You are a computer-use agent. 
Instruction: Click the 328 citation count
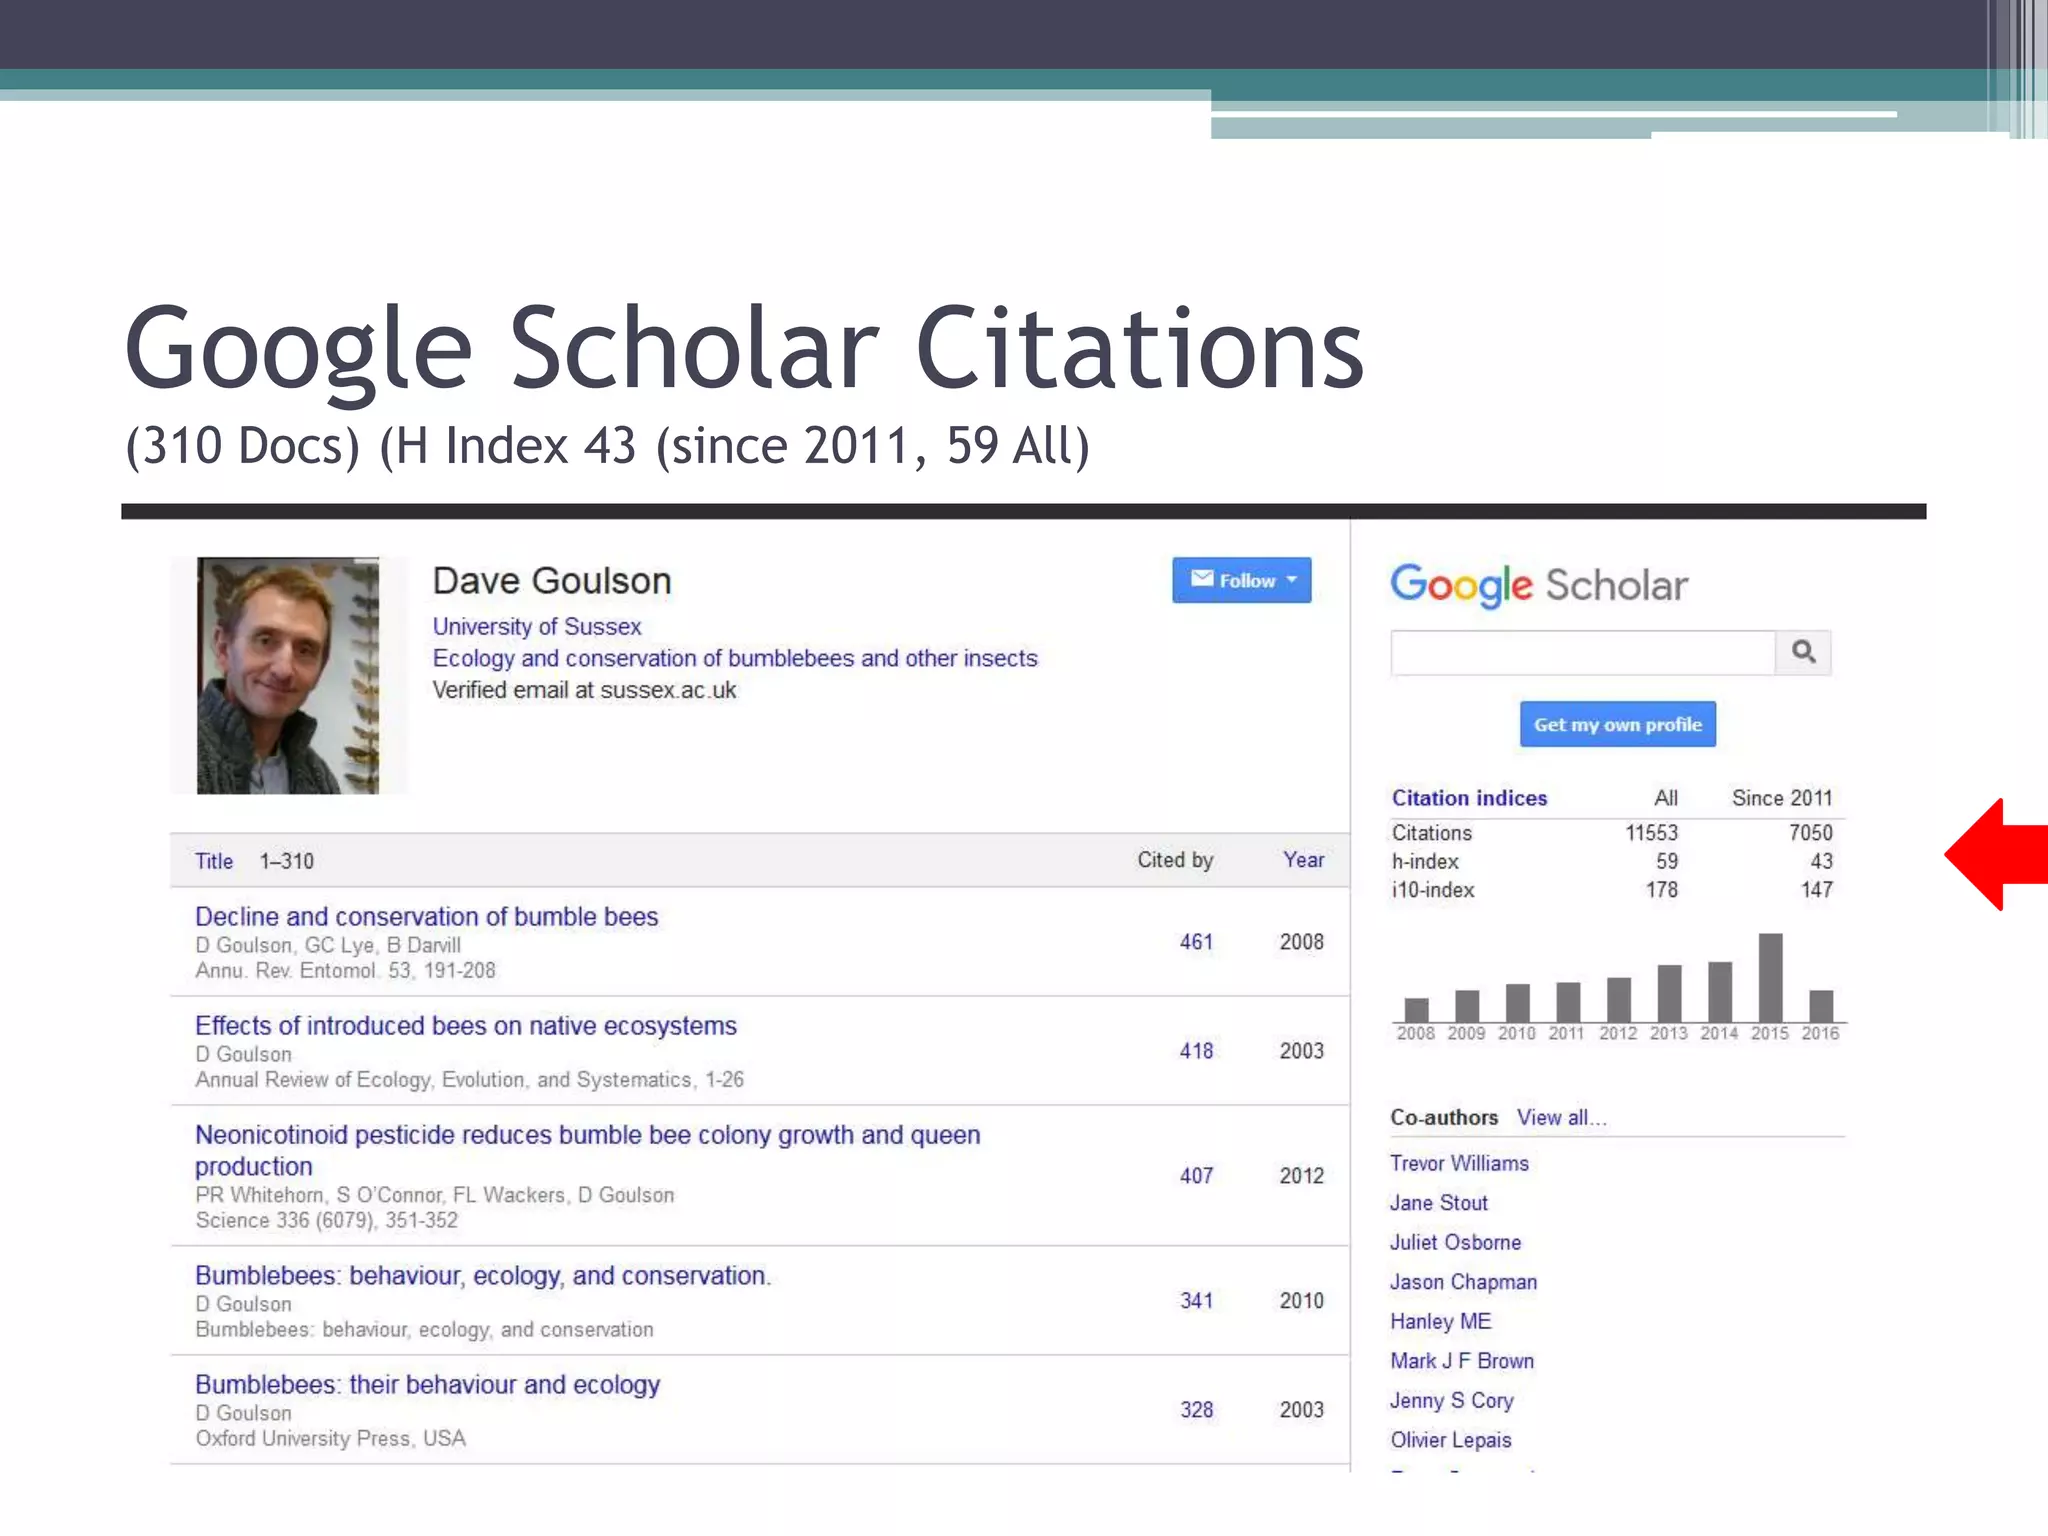[x=1196, y=1410]
